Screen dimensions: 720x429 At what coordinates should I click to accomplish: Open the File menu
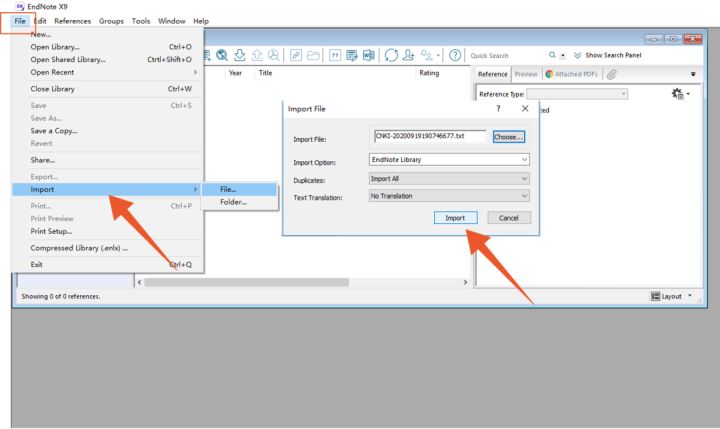tap(20, 21)
